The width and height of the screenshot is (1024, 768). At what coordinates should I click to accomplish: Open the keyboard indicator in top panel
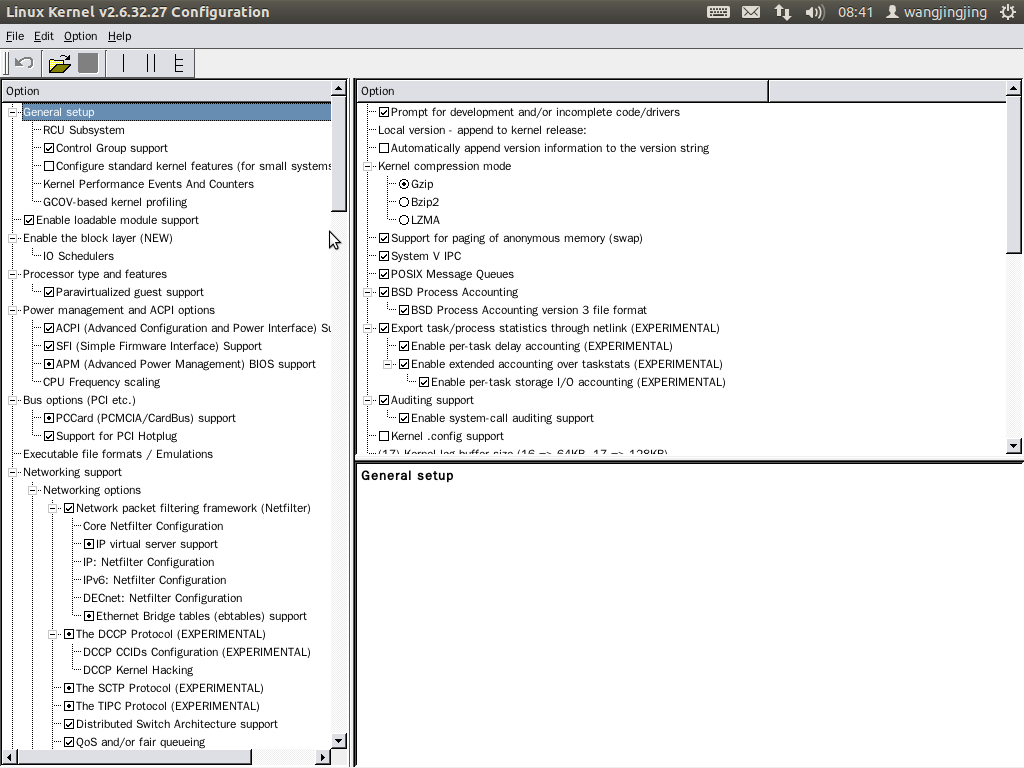(718, 12)
